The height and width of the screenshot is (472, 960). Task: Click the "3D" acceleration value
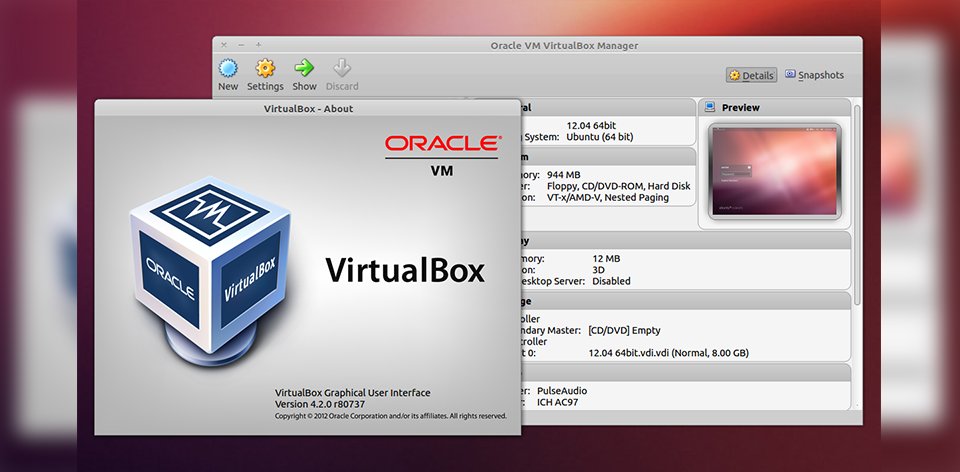599,269
